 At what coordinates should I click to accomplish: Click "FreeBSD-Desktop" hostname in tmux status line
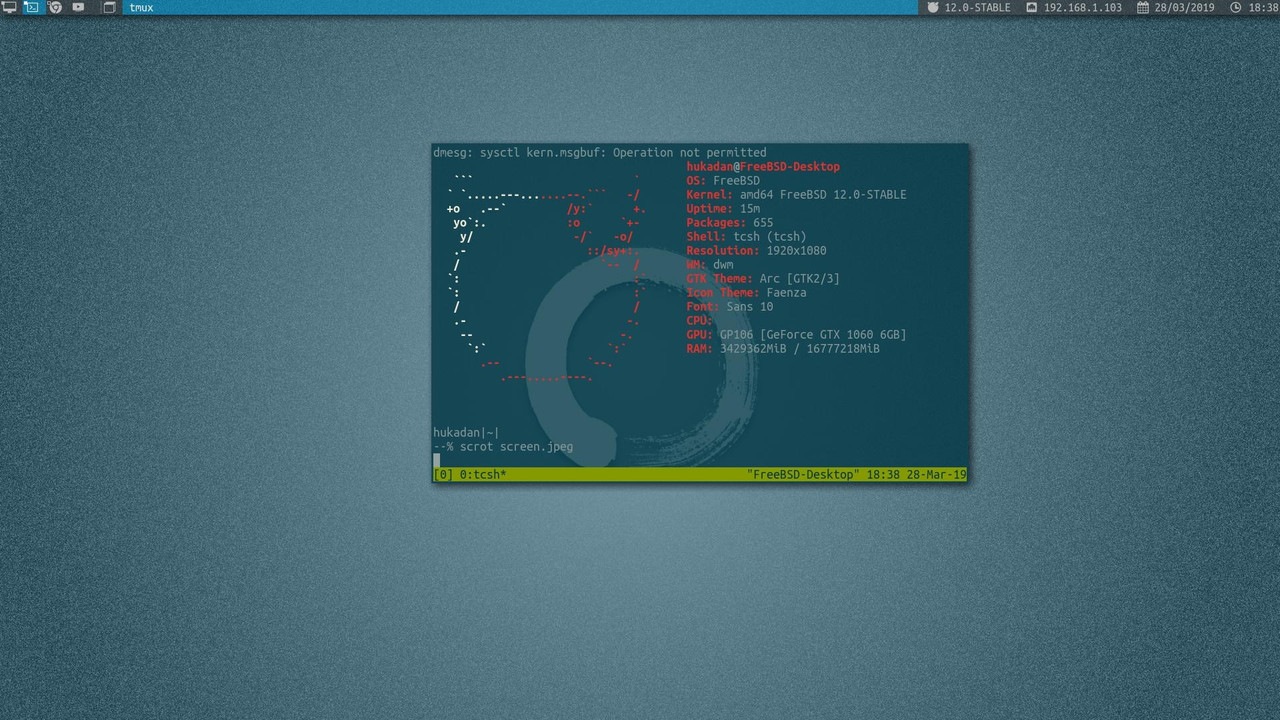[803, 474]
